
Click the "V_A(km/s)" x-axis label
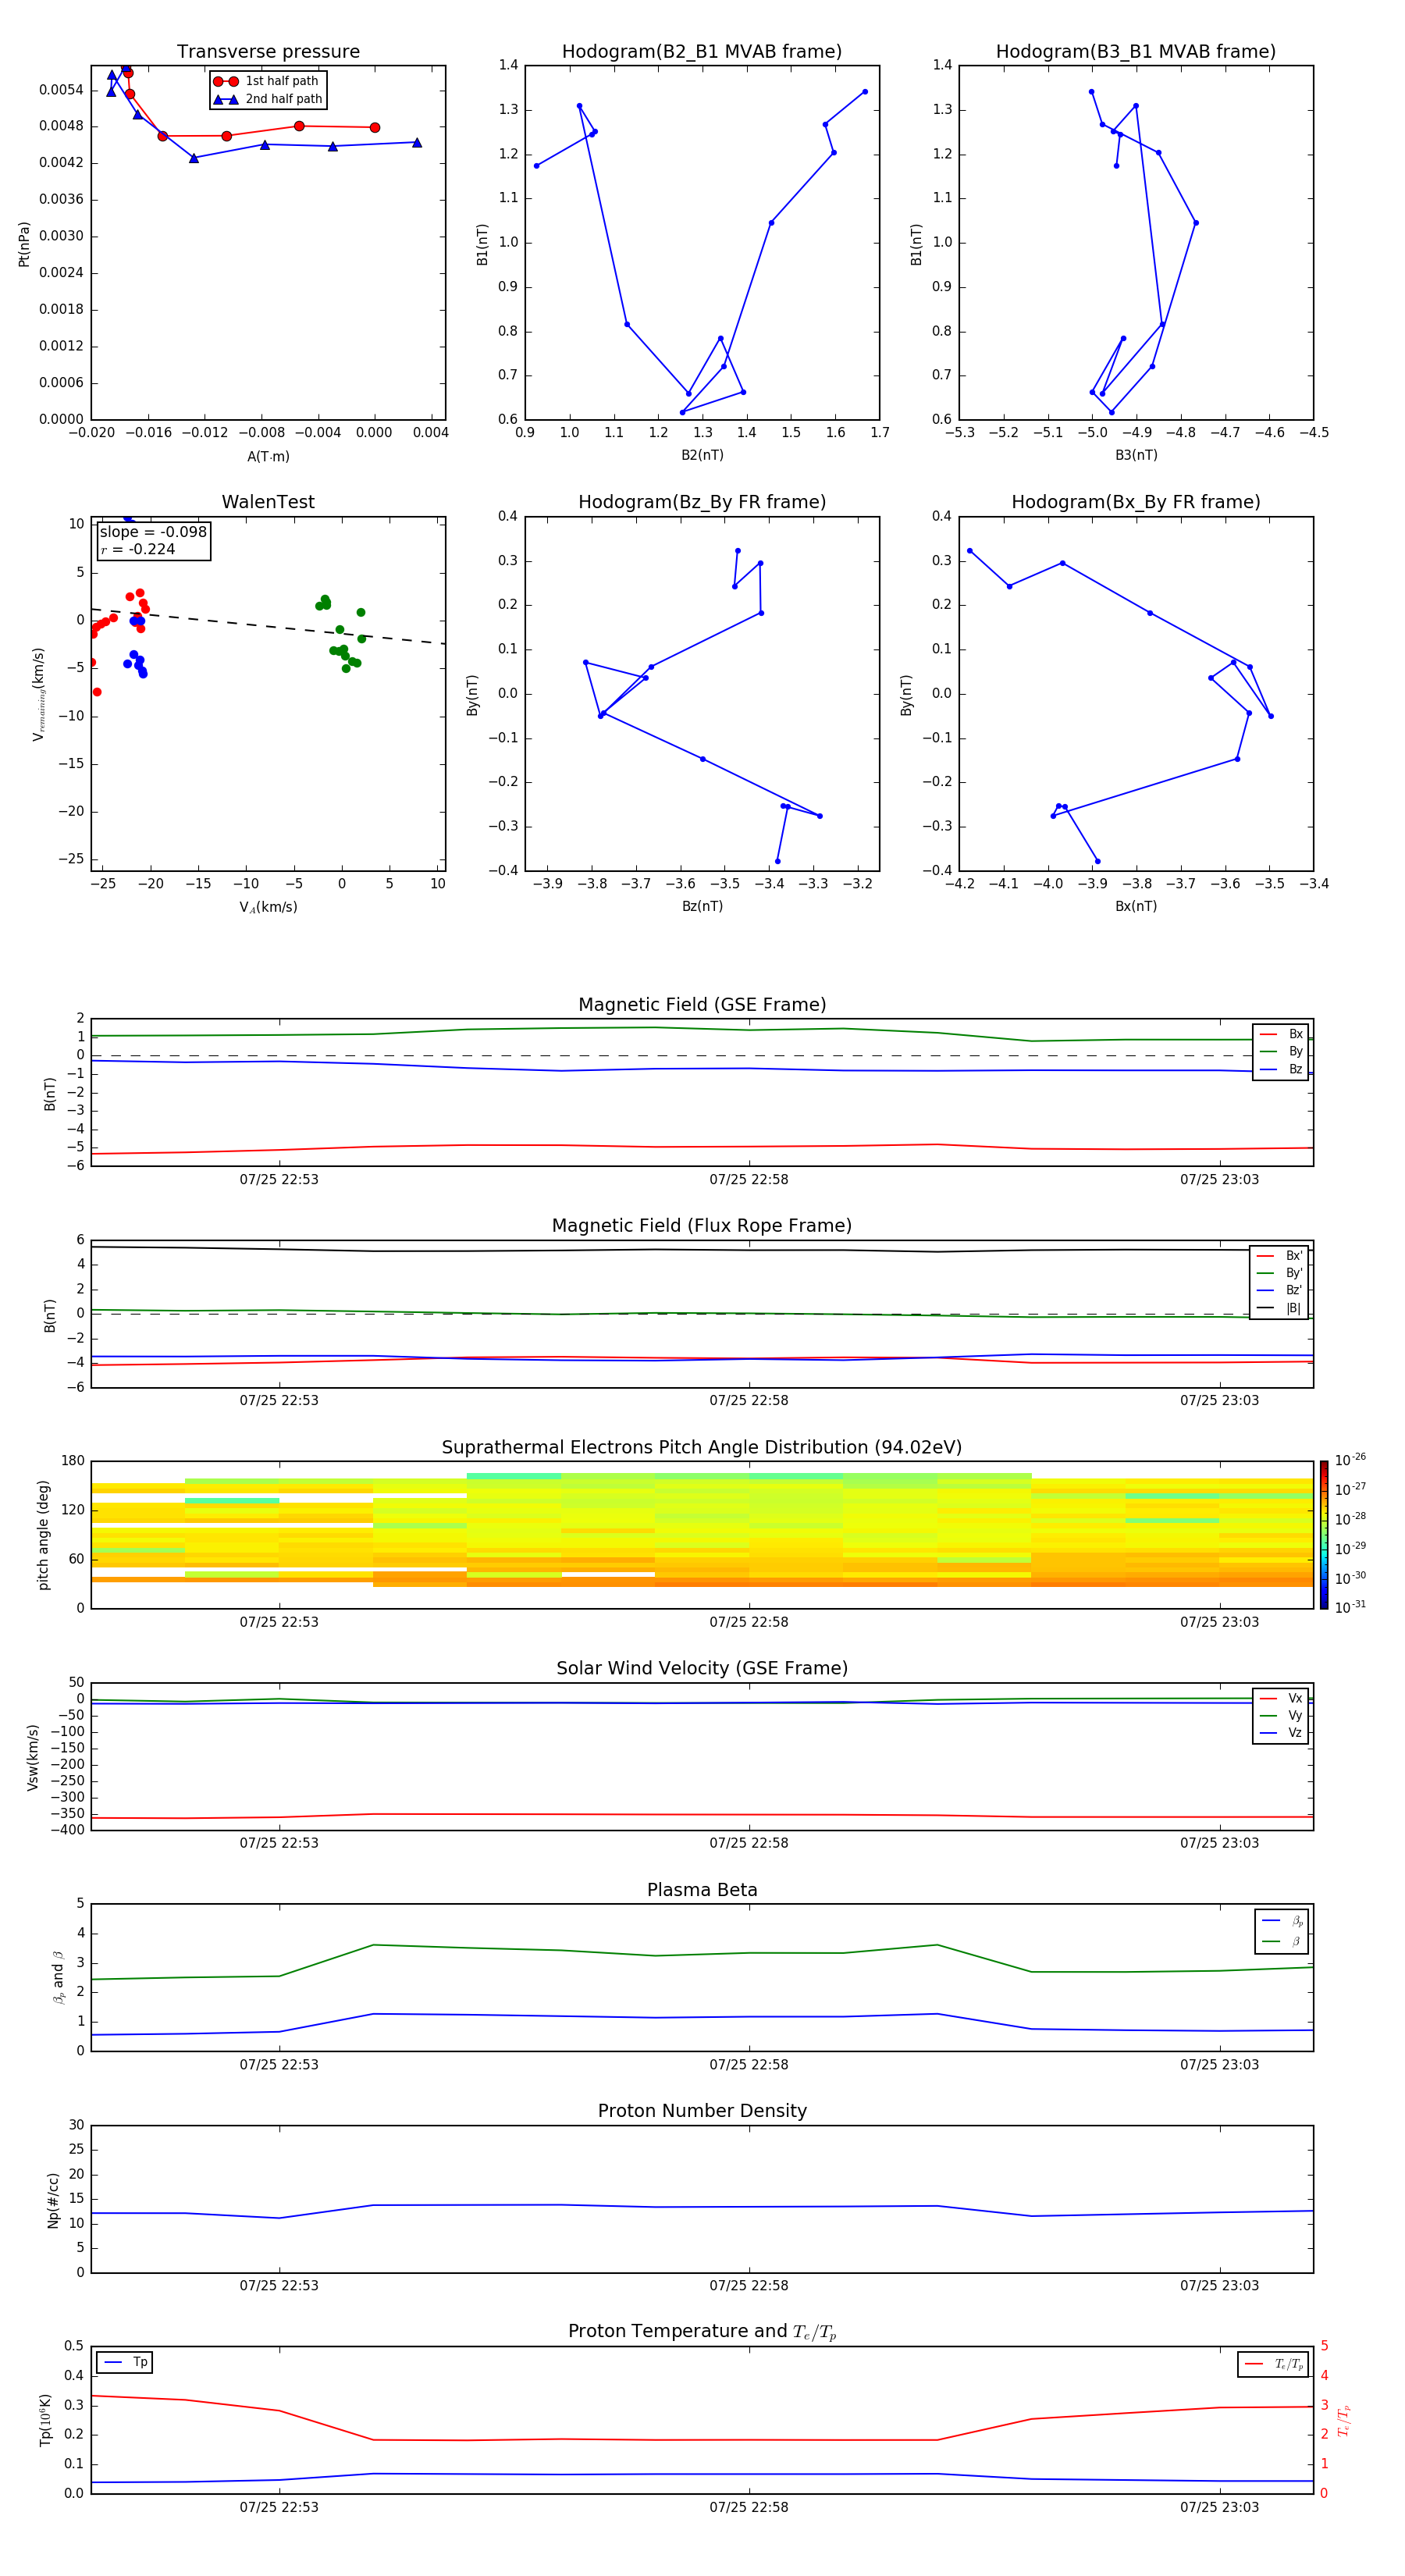tap(268, 907)
